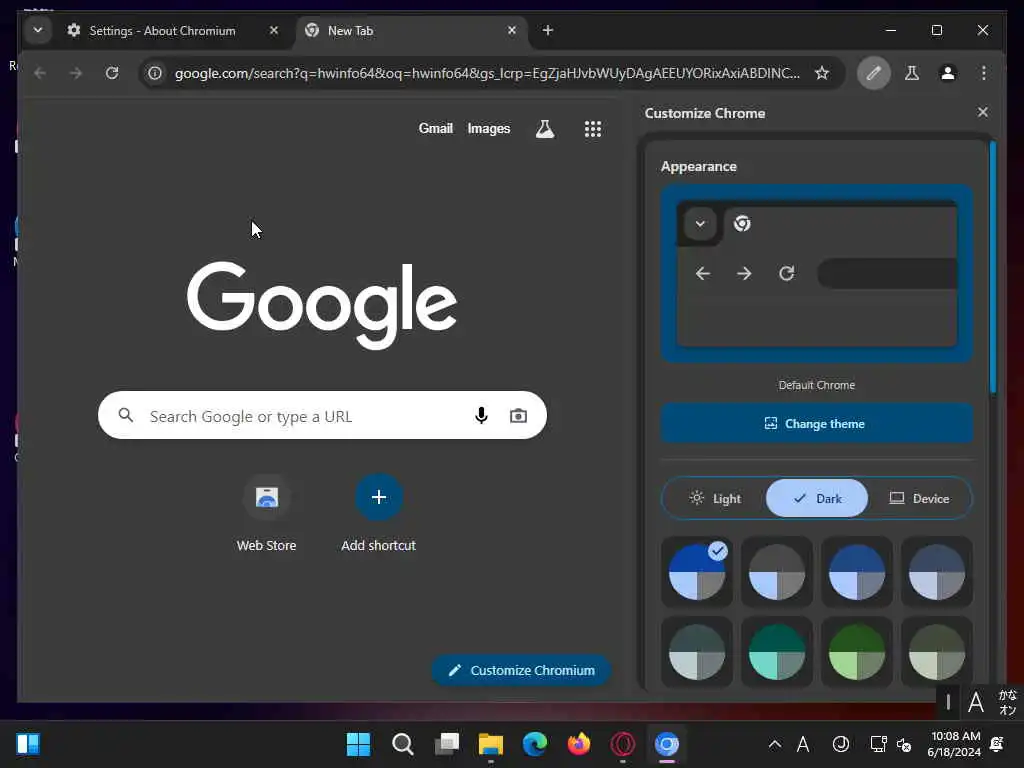Click the address bar URL text
Viewport: 1024px width, 768px height.
[487, 73]
